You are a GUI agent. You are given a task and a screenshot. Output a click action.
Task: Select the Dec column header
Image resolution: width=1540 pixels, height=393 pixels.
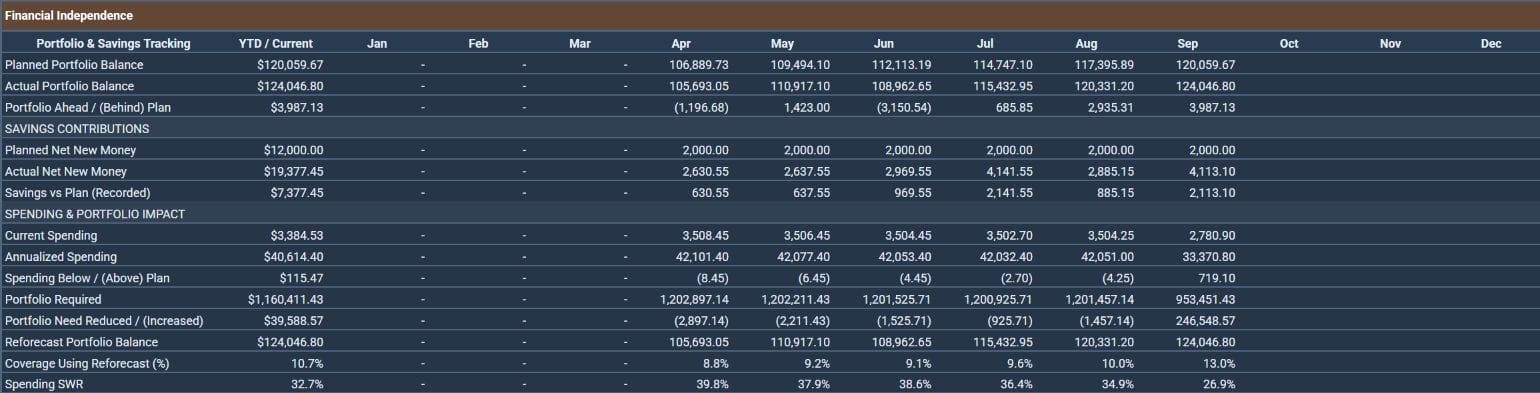1491,44
